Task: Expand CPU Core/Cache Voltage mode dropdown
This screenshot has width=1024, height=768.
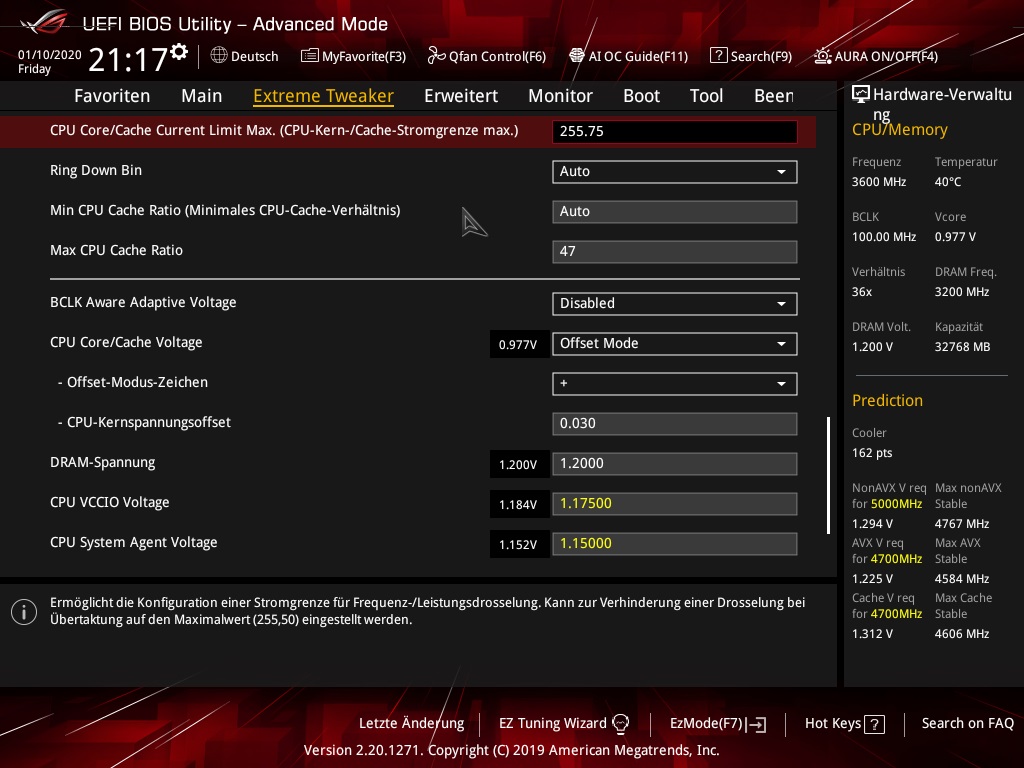Action: pos(675,344)
